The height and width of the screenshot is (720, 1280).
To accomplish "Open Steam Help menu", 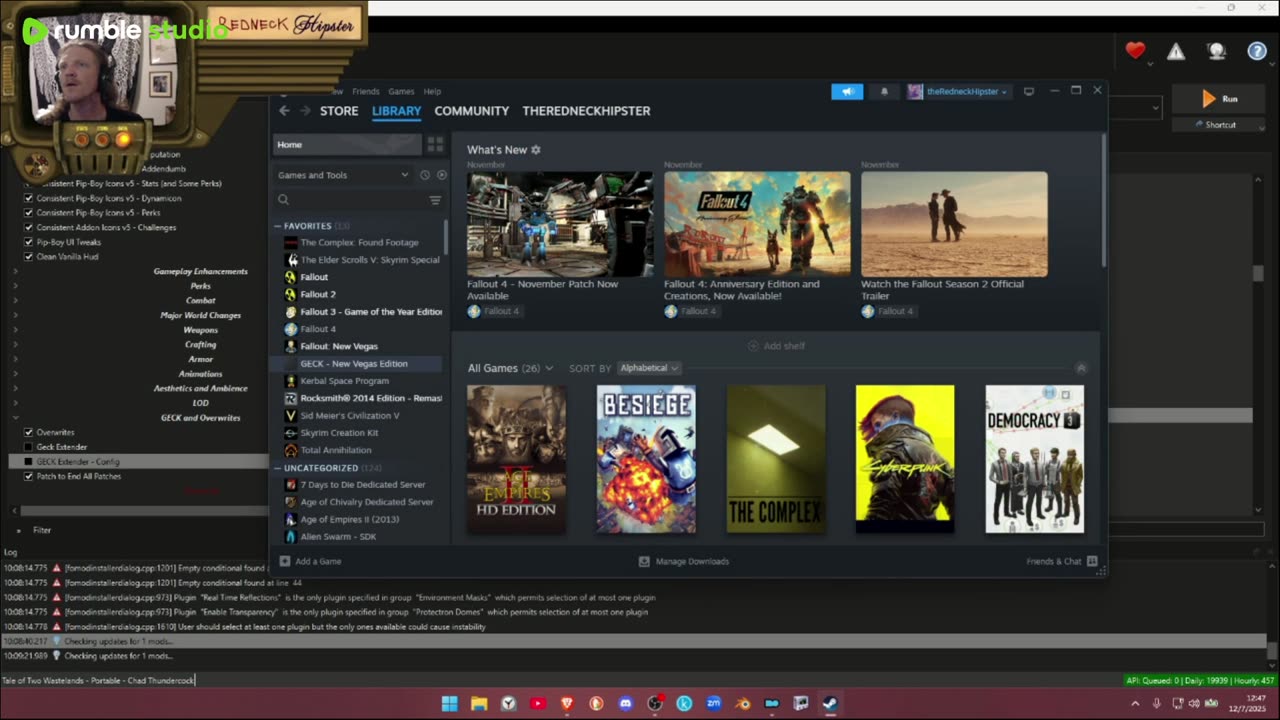I will [x=432, y=91].
